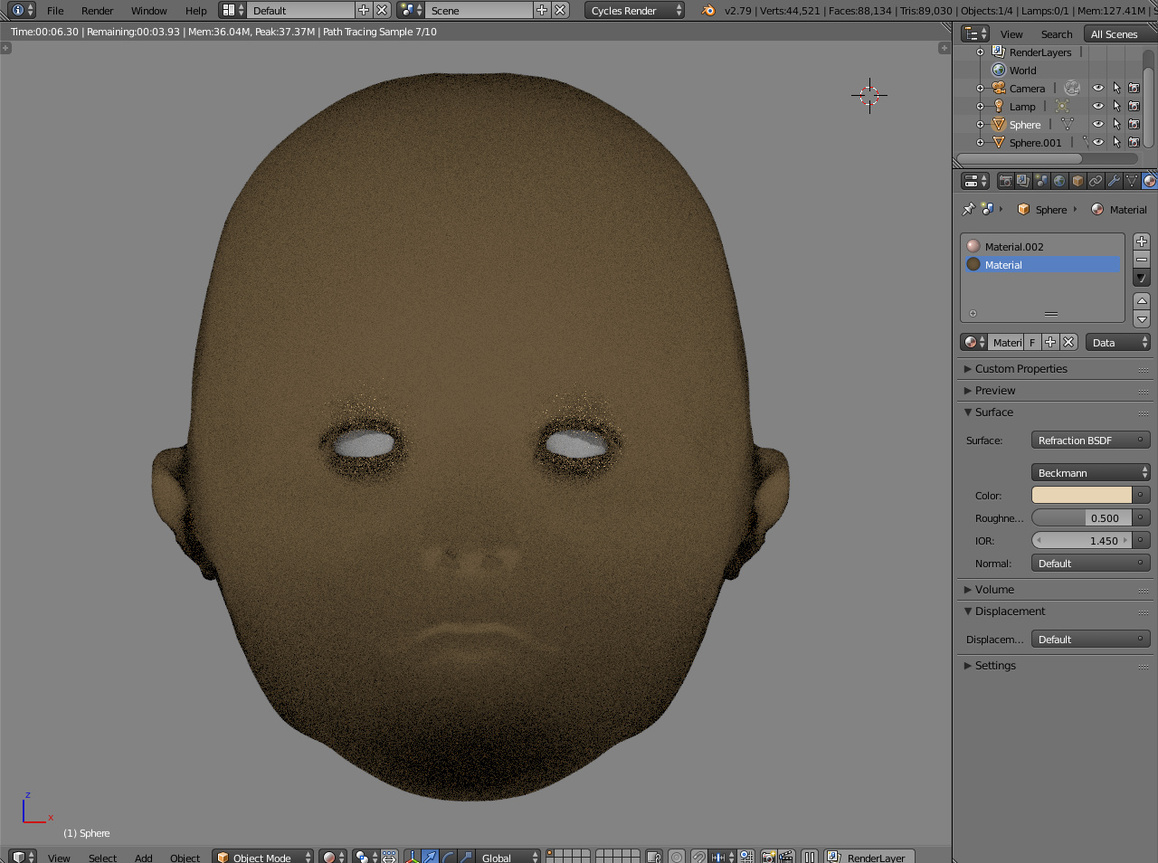Click the All Scenes outliner button
Viewport: 1158px width, 863px height.
click(1113, 34)
